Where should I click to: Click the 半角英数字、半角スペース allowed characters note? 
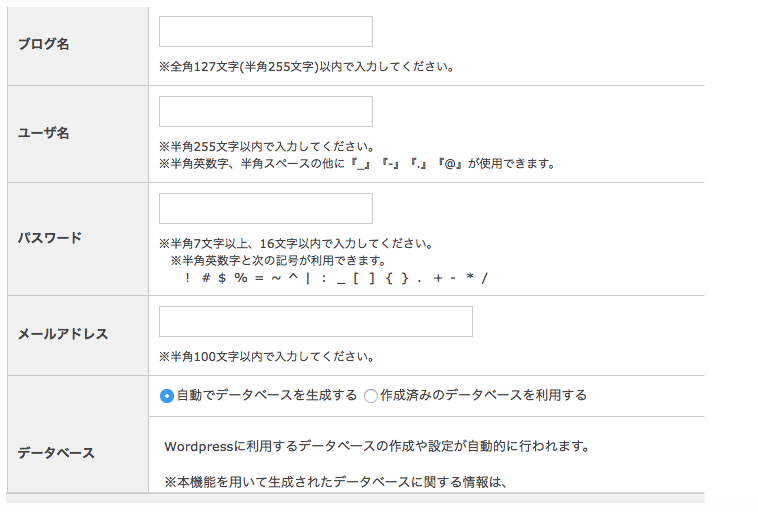[x=357, y=164]
